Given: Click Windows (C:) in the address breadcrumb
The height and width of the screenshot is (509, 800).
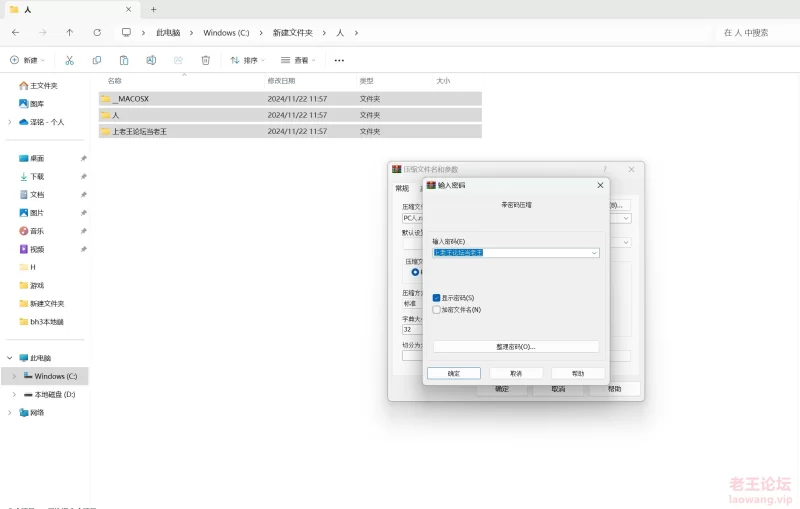Looking at the screenshot, I should pos(226,33).
